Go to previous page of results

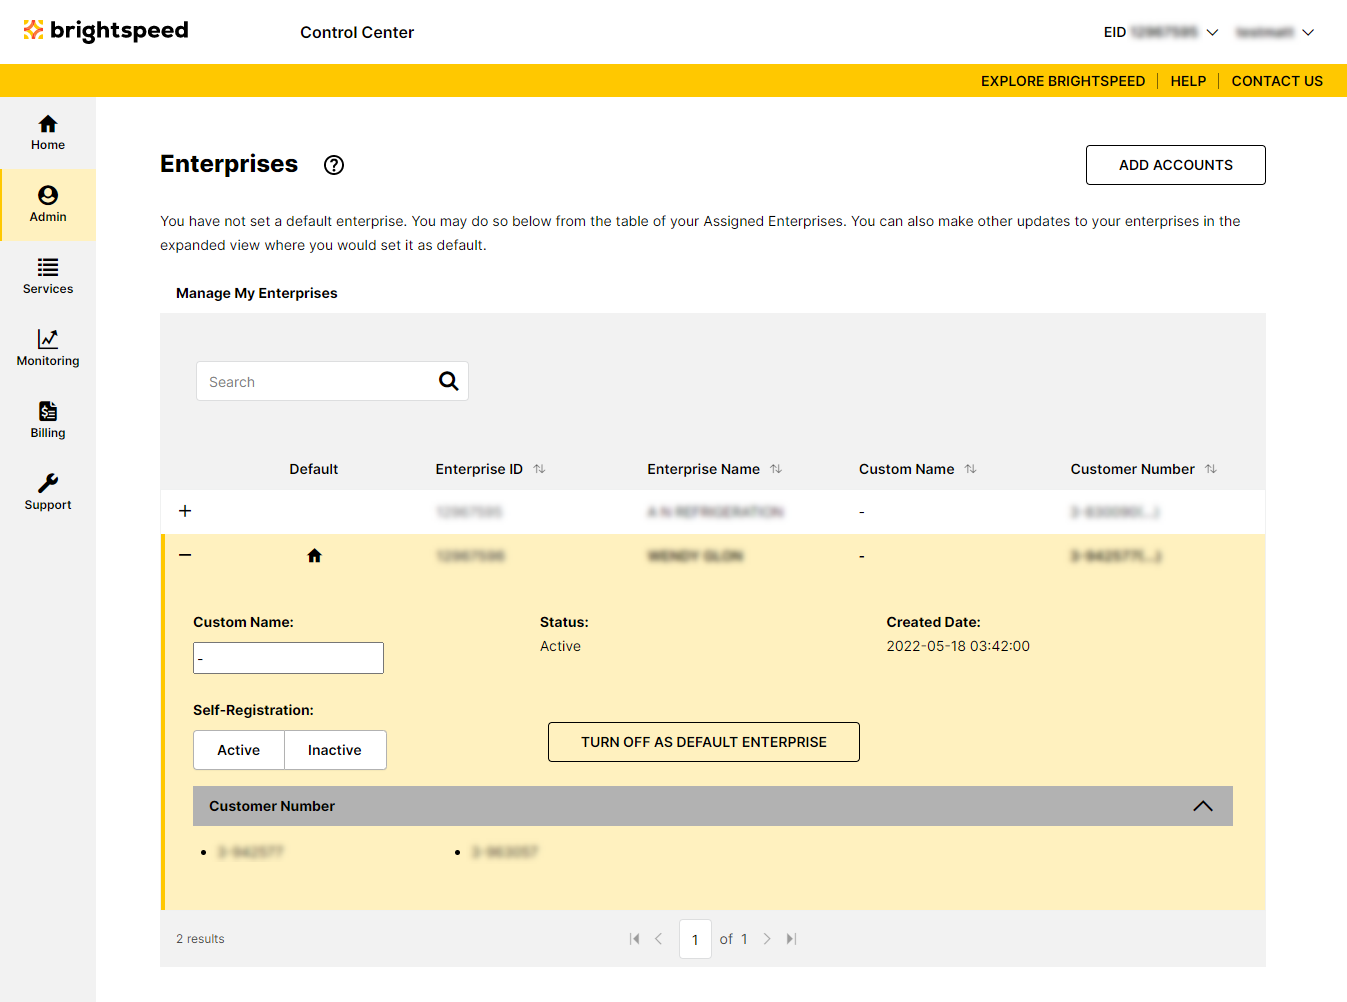pos(658,939)
